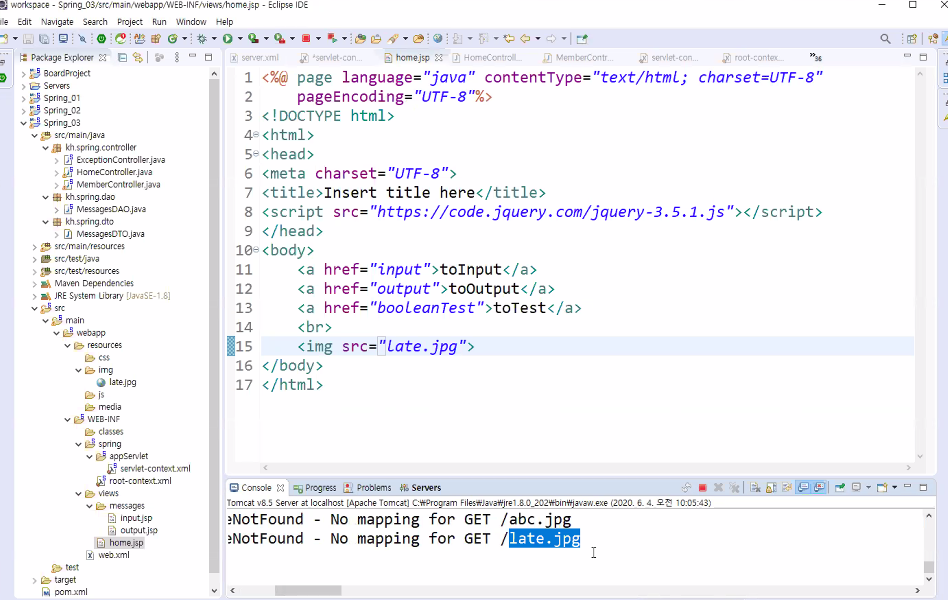Toggle Link with Editor in Package Explorer
Image resolution: width=948 pixels, height=600 pixels.
click(x=138, y=57)
